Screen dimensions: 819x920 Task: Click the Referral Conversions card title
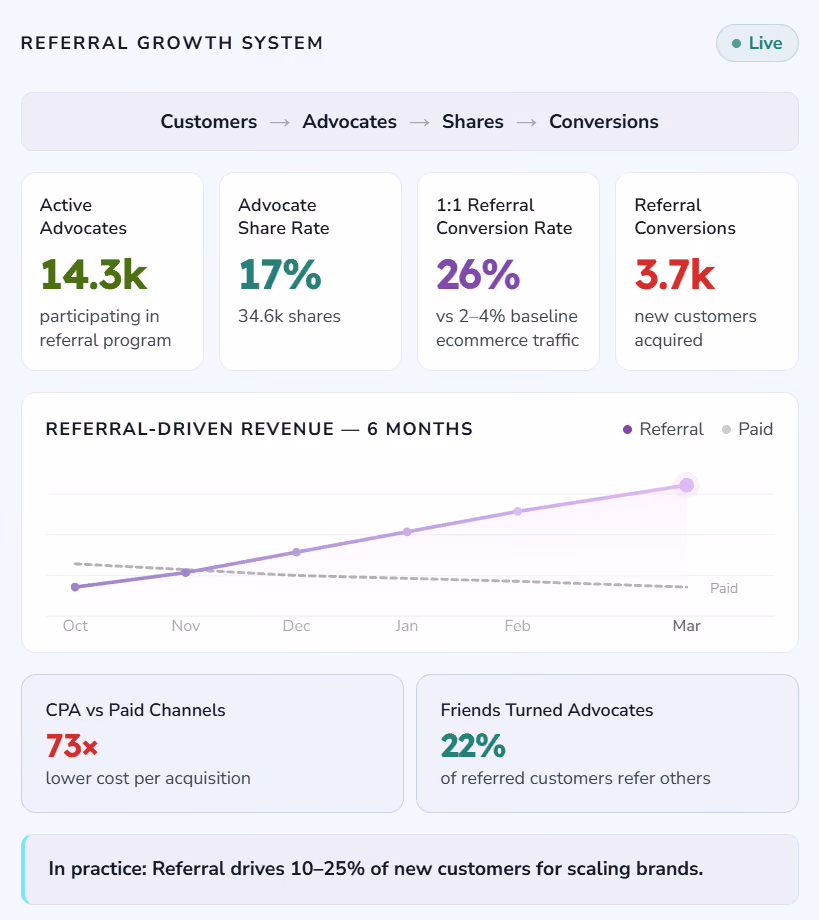tap(685, 216)
